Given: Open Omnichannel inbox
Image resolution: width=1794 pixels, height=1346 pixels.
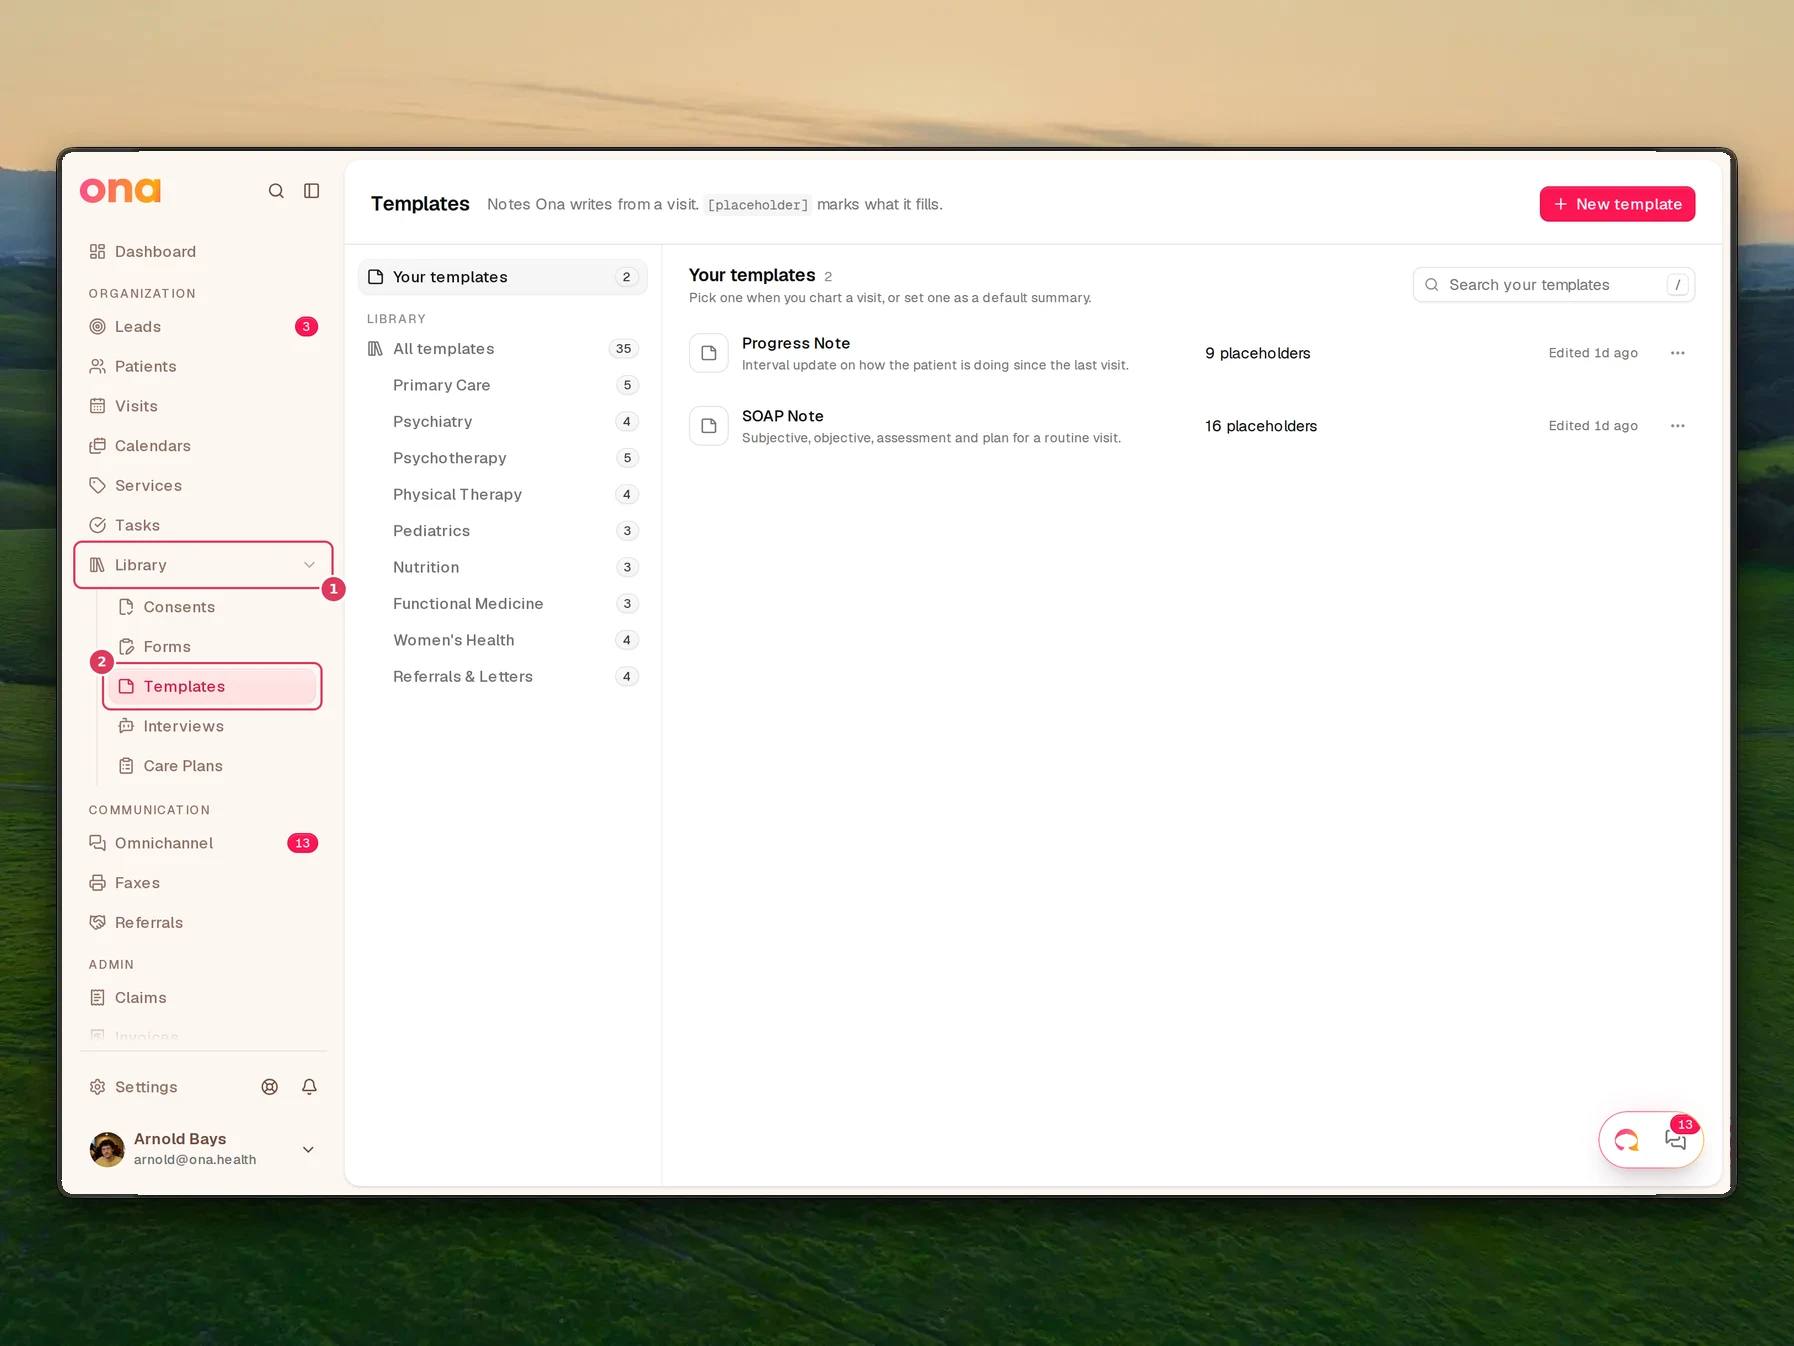Looking at the screenshot, I should [x=203, y=843].
